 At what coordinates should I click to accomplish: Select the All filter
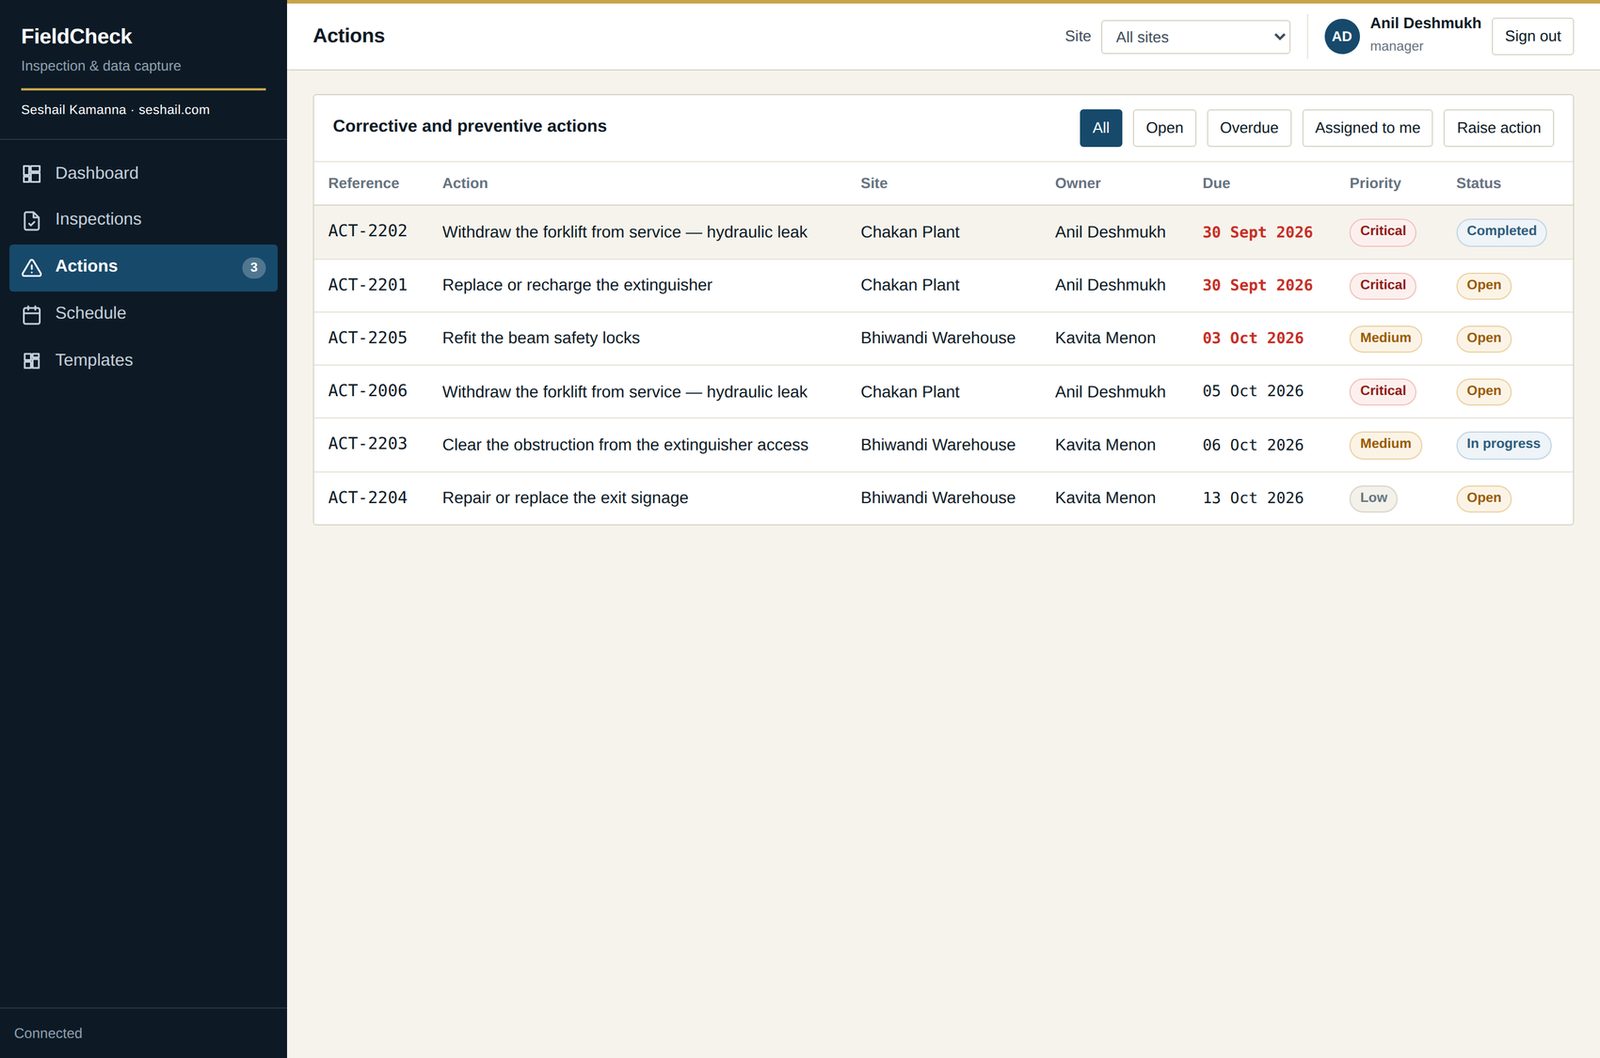click(x=1101, y=128)
